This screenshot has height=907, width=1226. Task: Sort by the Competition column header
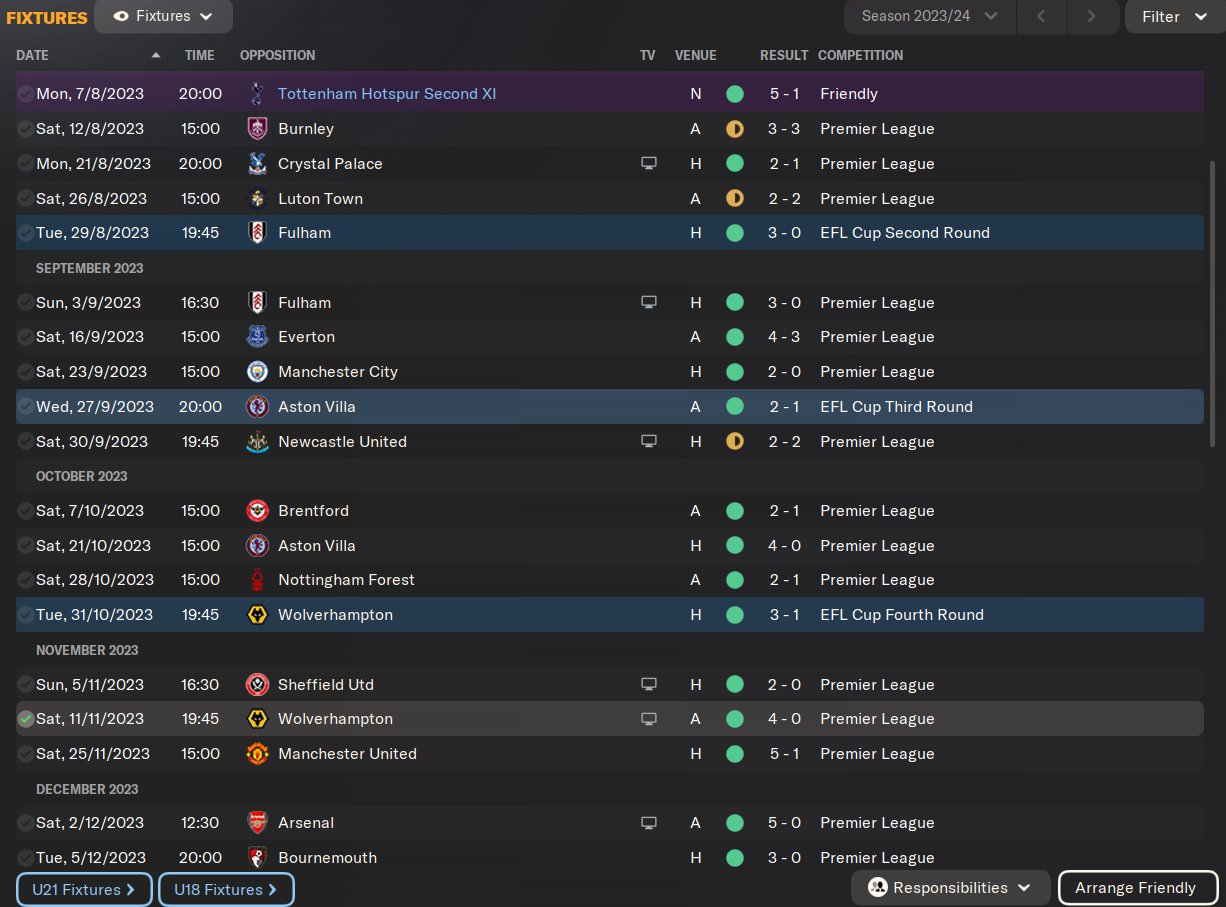860,55
